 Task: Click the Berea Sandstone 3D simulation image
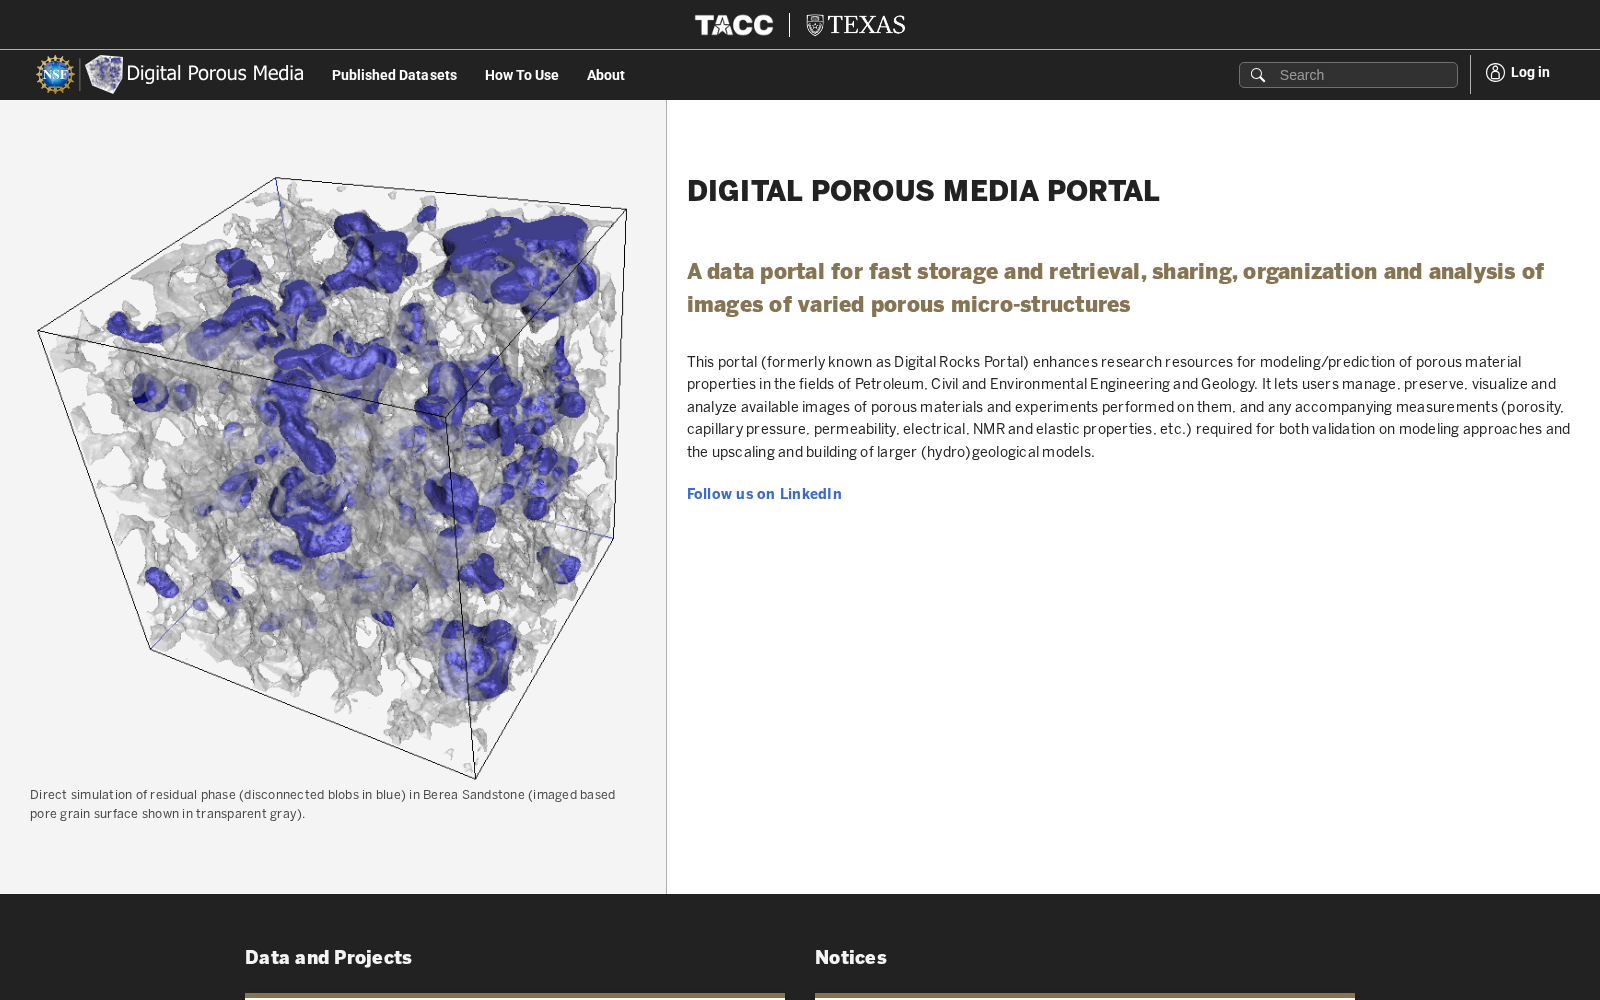click(332, 478)
